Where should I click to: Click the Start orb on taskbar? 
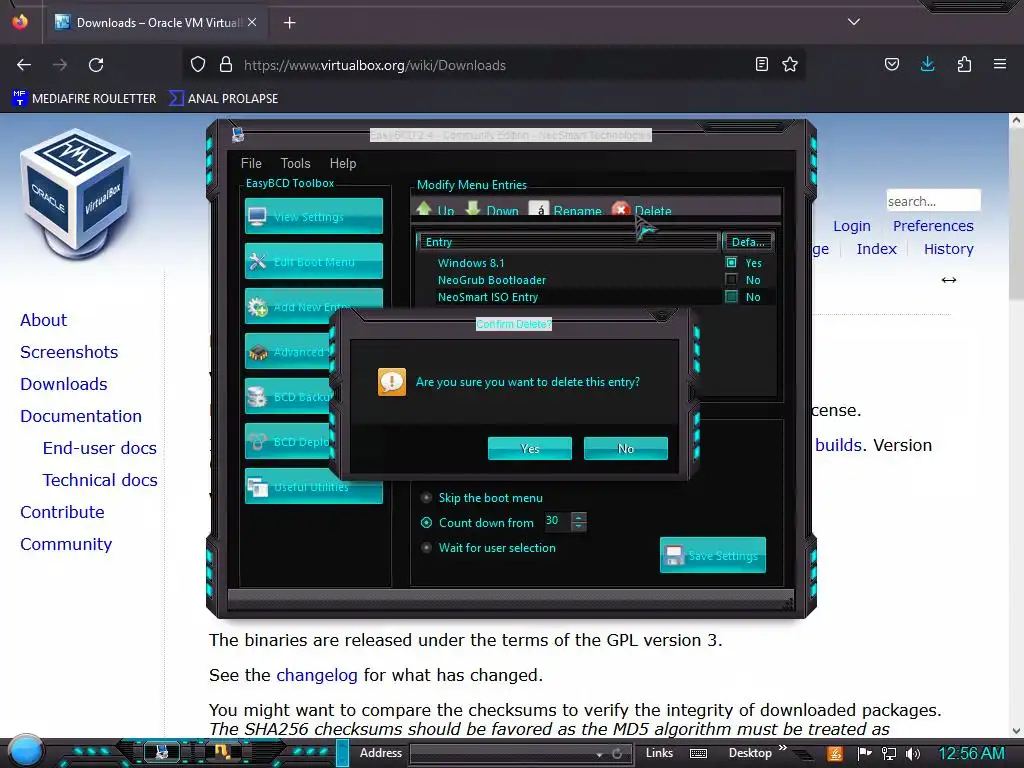pos(26,750)
